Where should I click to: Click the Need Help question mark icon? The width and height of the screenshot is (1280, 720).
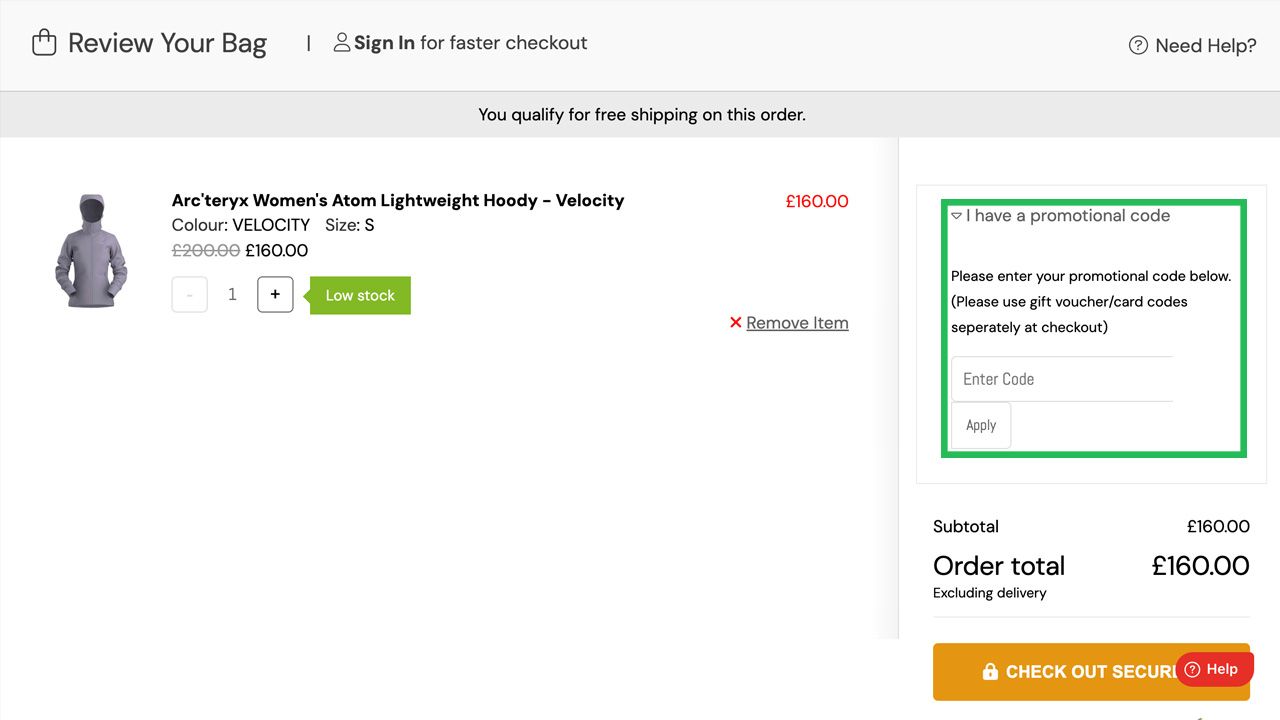click(x=1138, y=45)
